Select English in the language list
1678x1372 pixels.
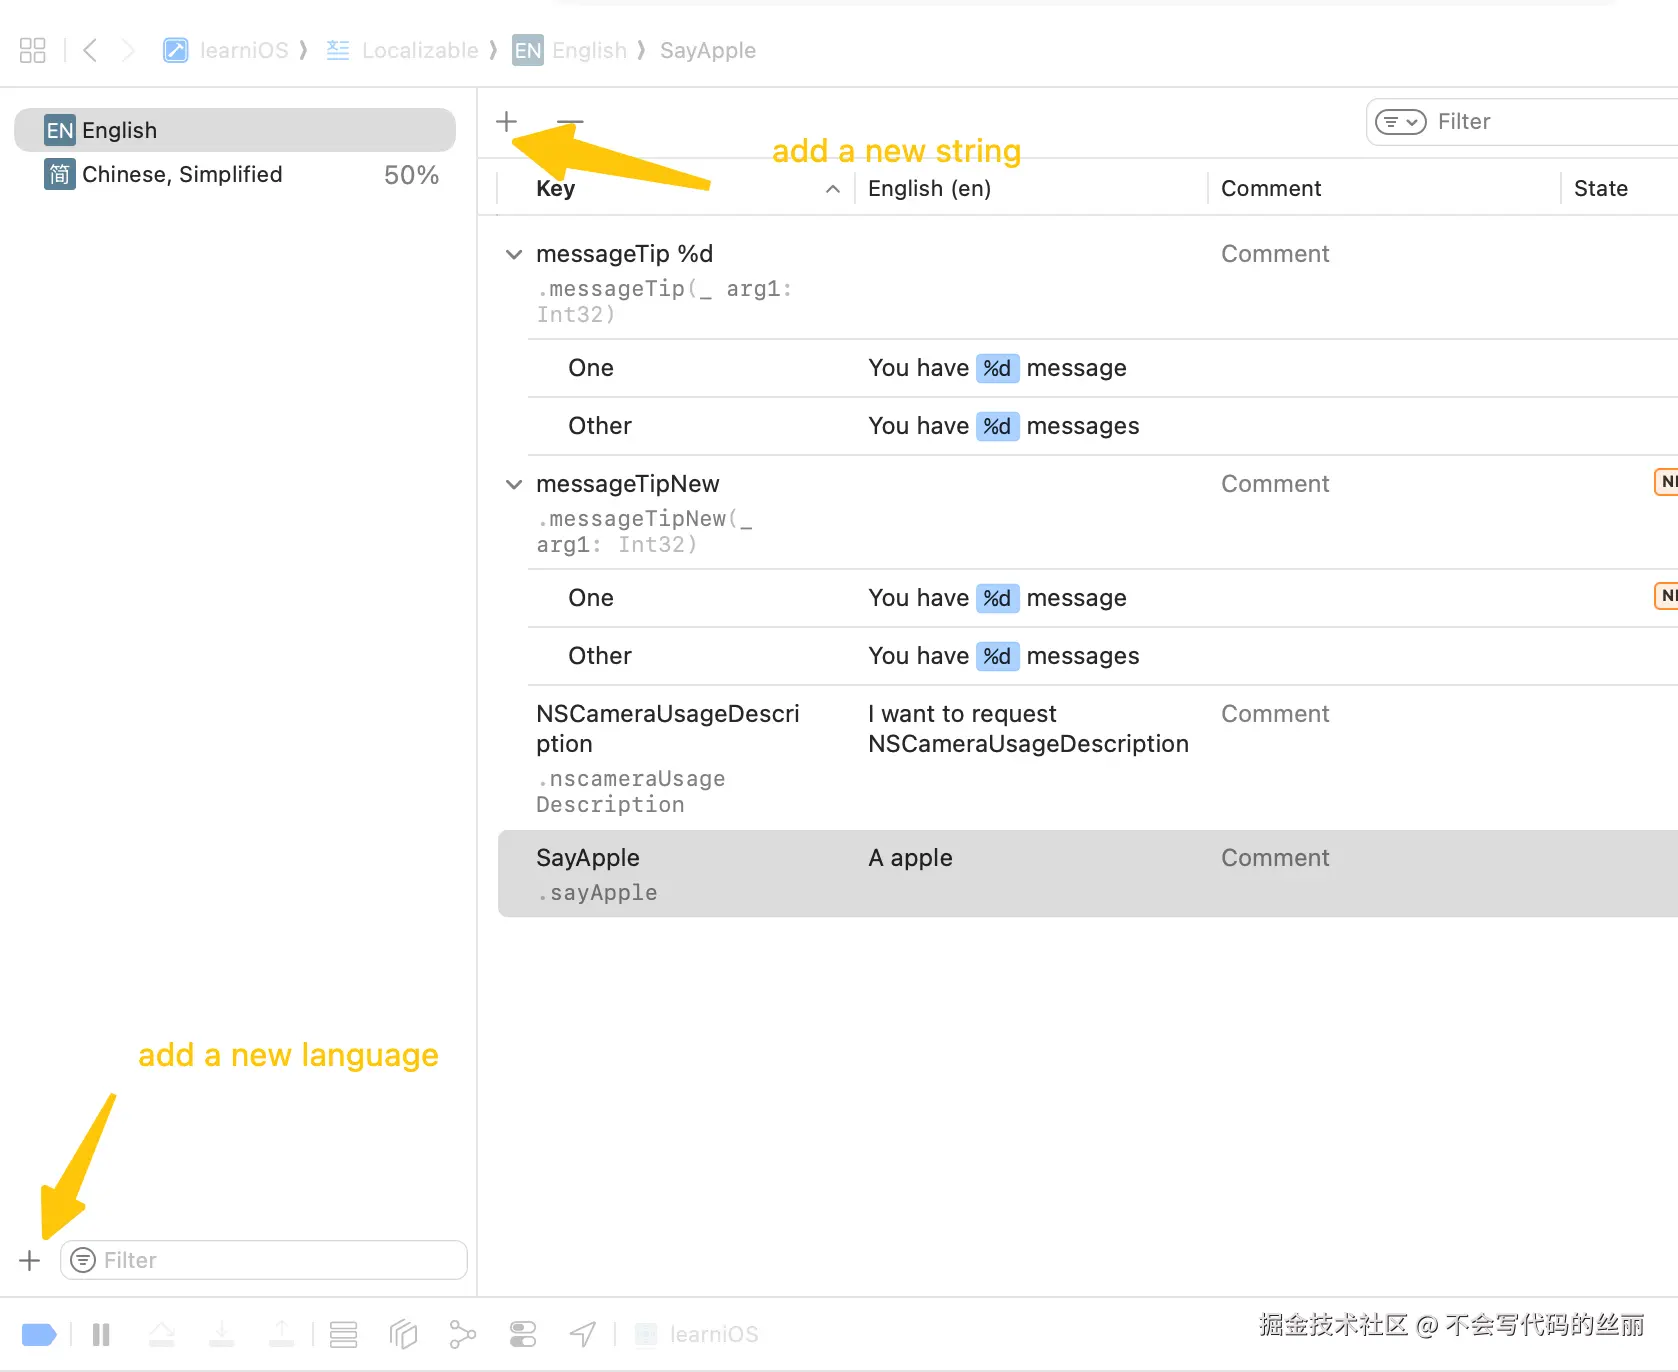235,130
